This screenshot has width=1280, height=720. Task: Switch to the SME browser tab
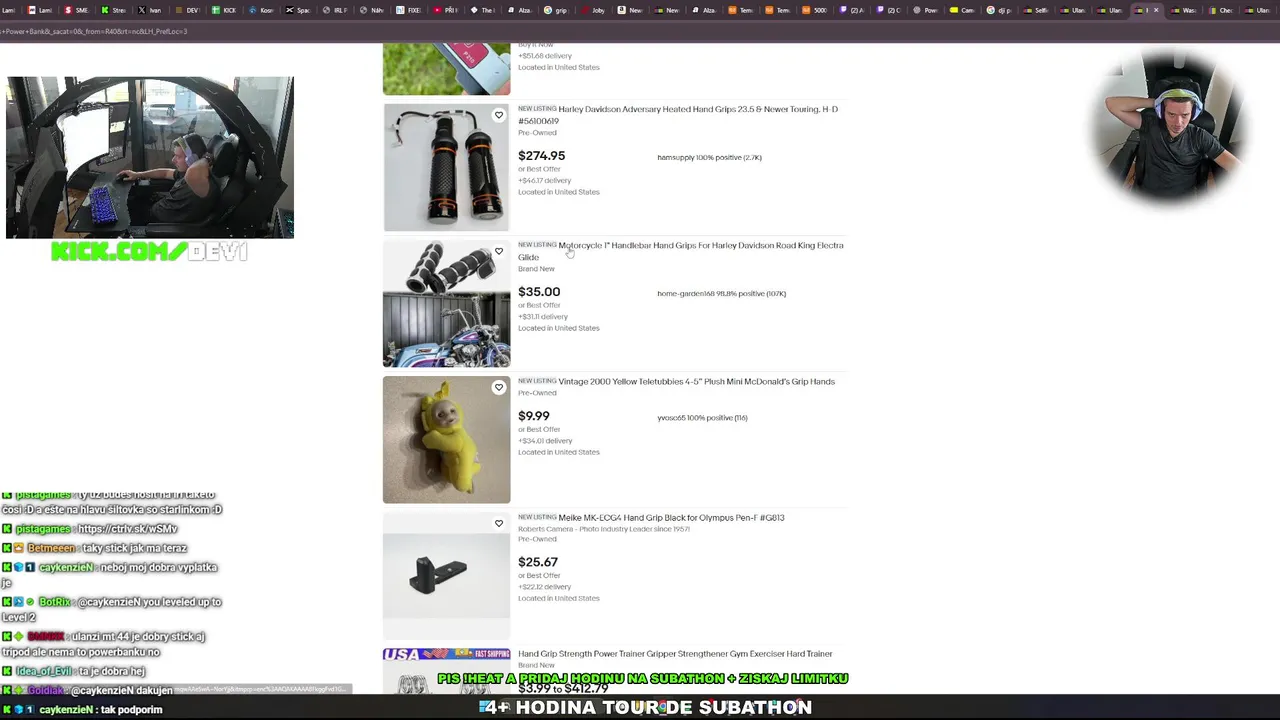pos(76,10)
